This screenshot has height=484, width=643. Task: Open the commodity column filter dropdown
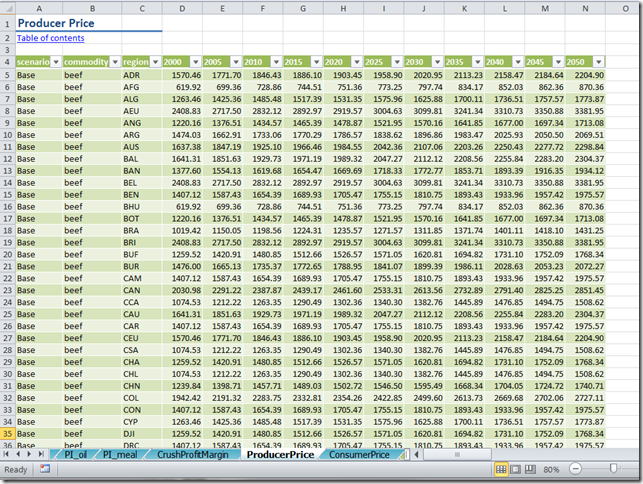114,62
